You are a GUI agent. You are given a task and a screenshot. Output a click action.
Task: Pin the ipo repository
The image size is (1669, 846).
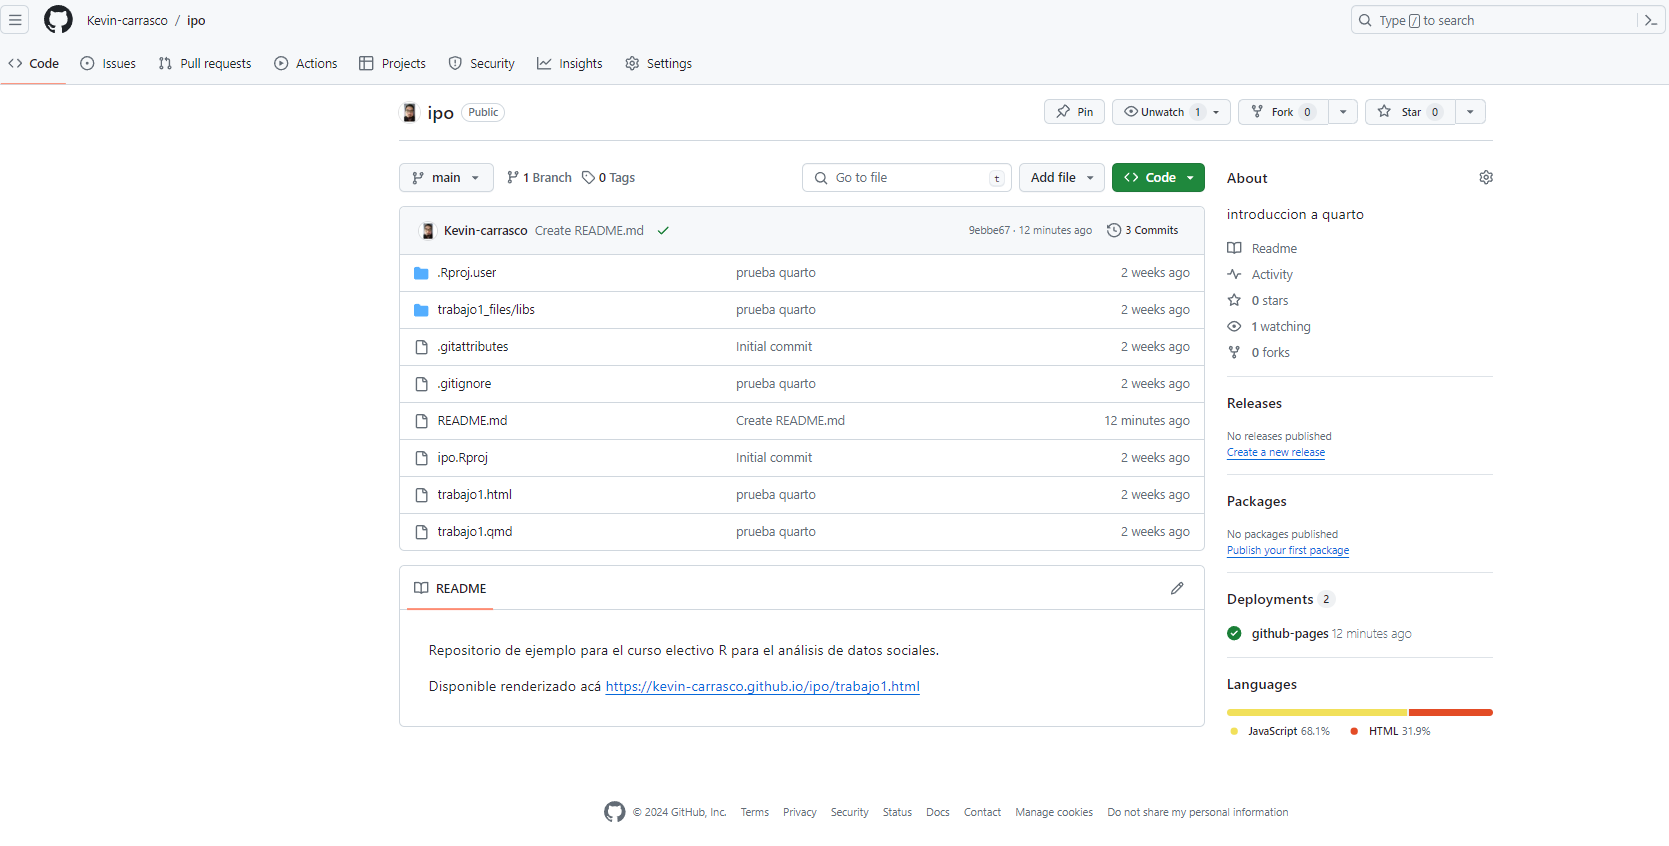(x=1074, y=112)
